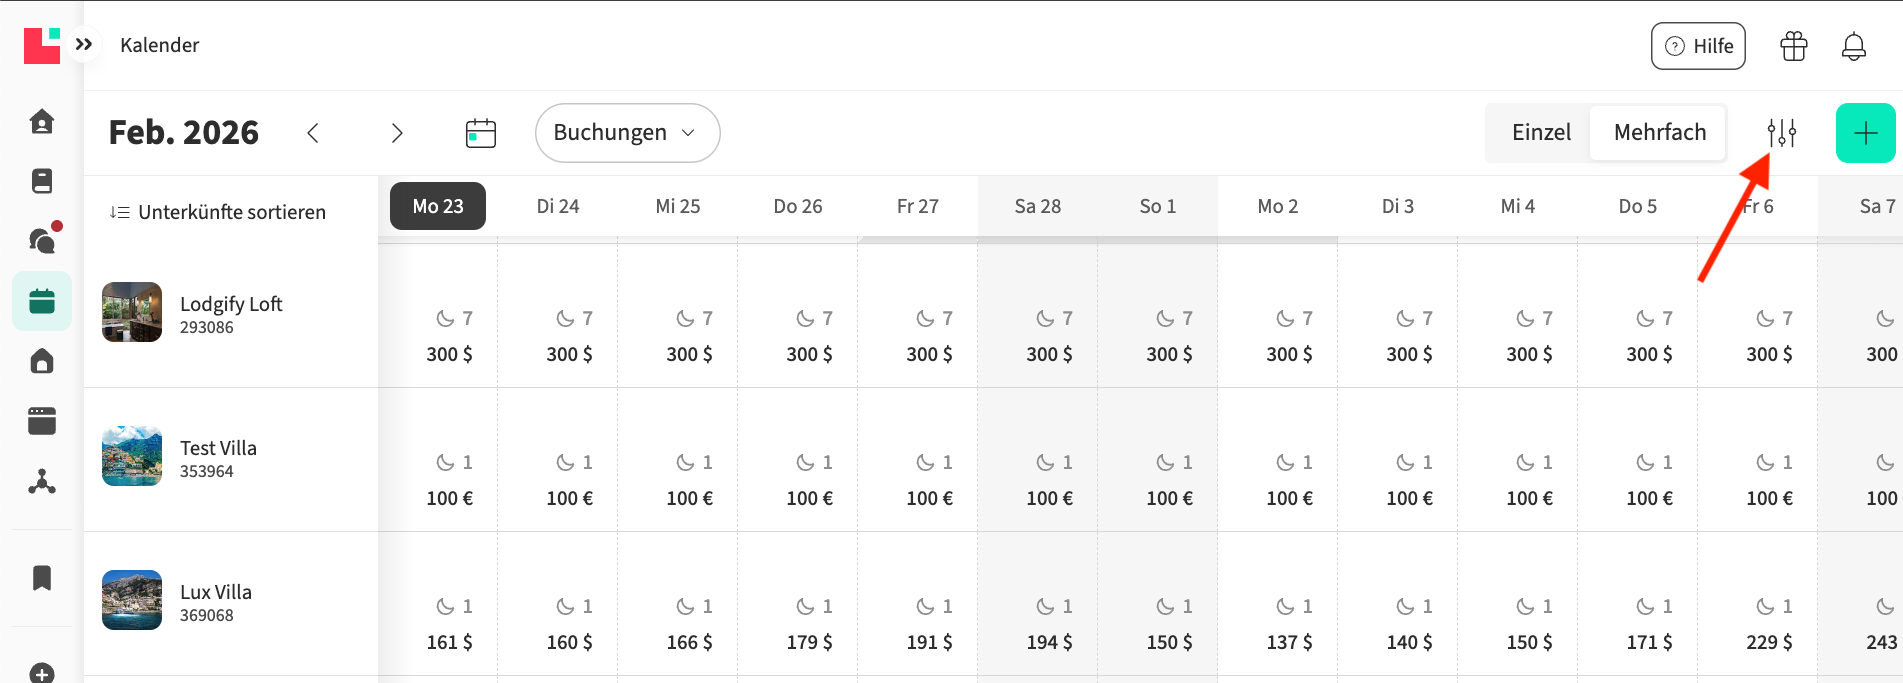Click the gift box icon
This screenshot has height=683, width=1903.
click(1793, 46)
